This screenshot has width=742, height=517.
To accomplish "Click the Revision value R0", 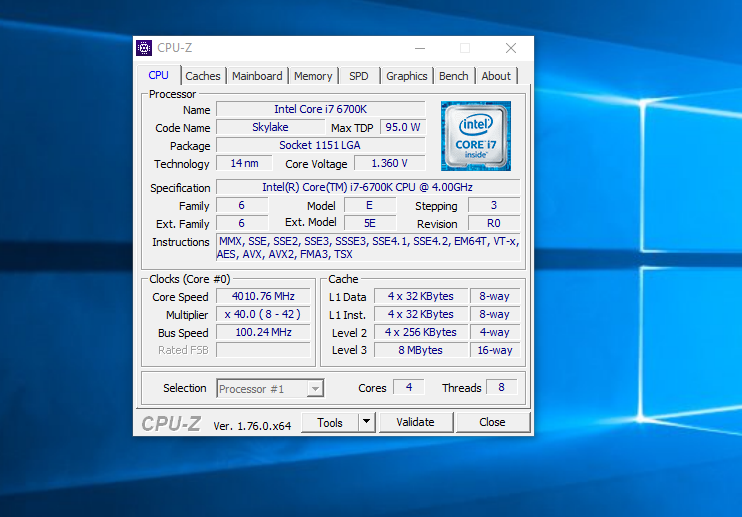I will pyautogui.click(x=494, y=223).
